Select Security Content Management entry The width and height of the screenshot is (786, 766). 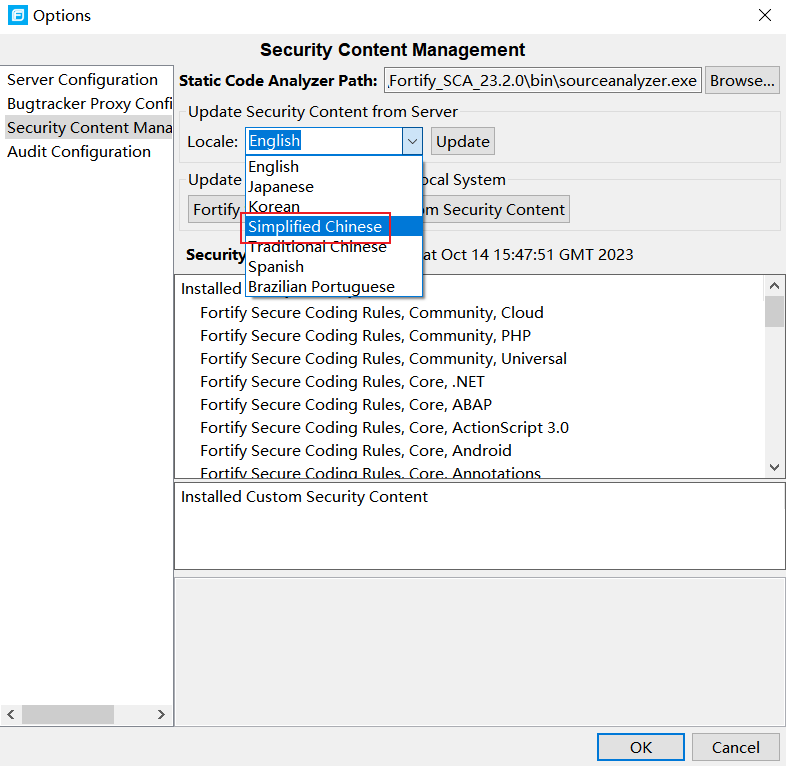89,128
